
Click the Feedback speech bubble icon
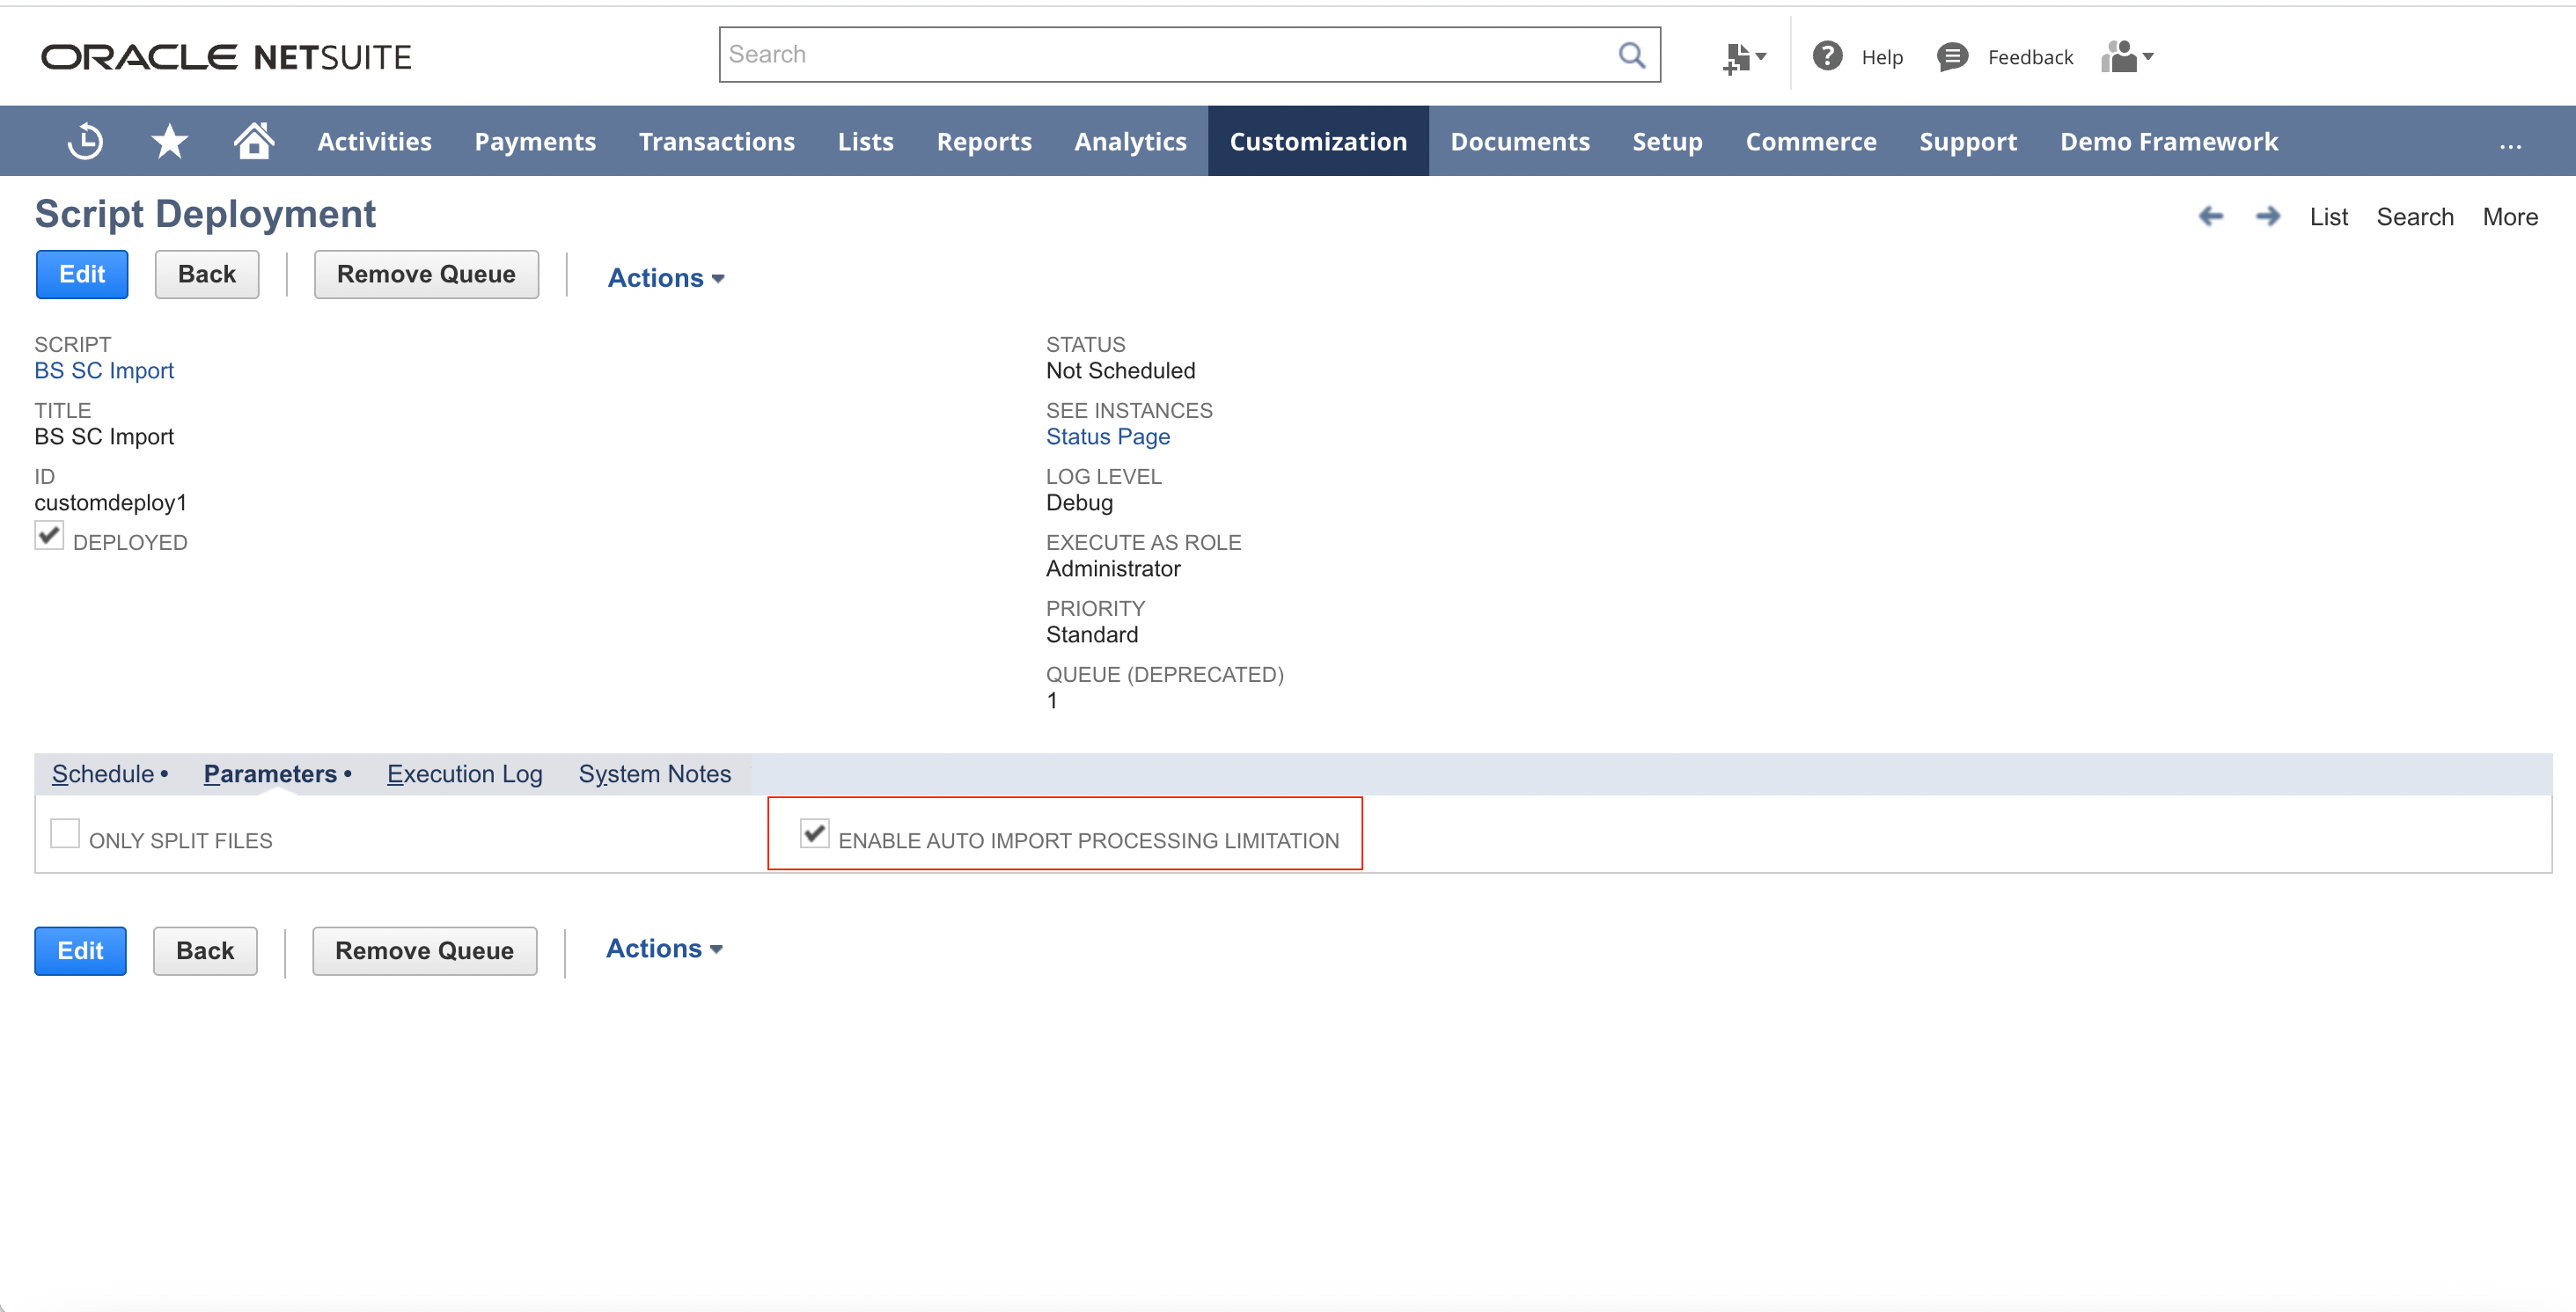click(x=1951, y=57)
